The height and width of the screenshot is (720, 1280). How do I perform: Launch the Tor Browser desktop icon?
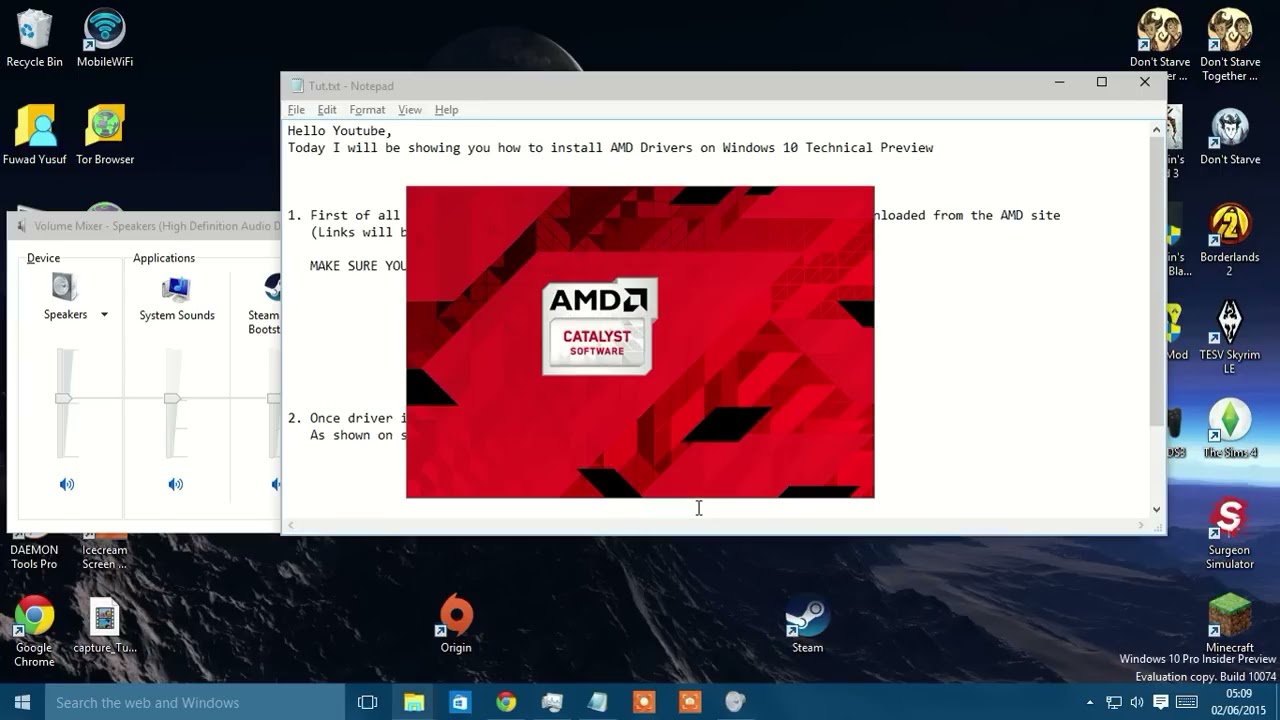click(x=105, y=135)
